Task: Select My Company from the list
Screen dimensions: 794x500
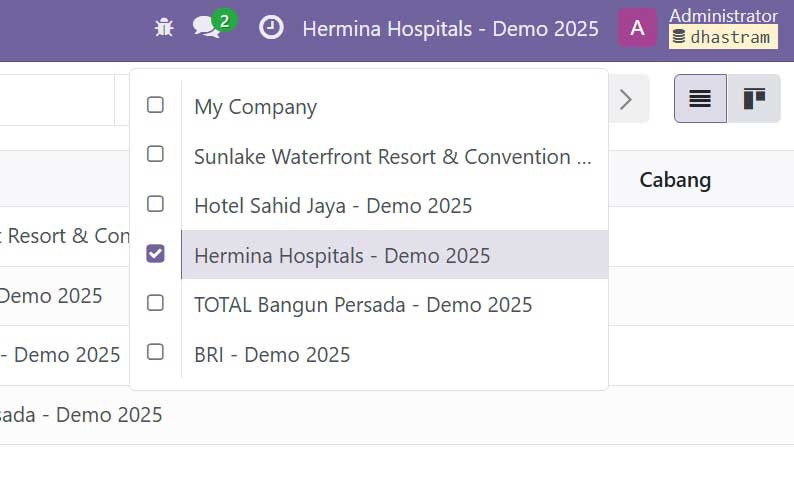Action: pyautogui.click(x=394, y=106)
